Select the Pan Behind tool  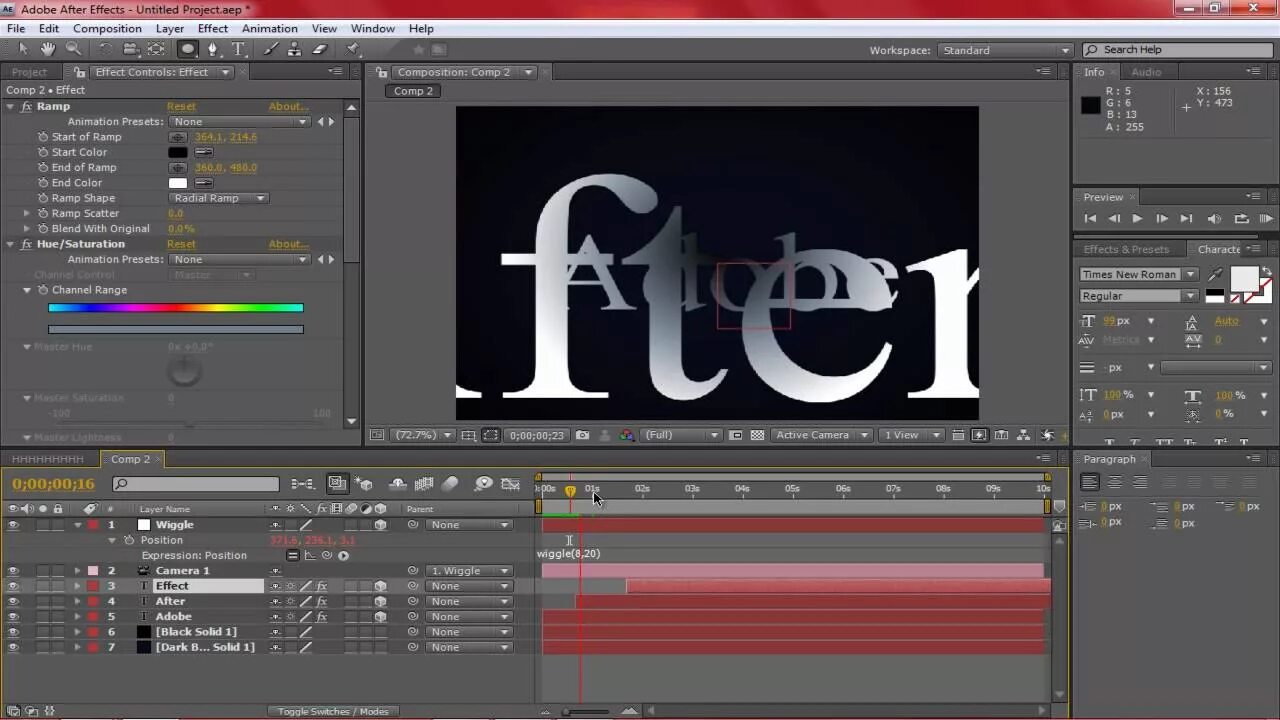[157, 49]
